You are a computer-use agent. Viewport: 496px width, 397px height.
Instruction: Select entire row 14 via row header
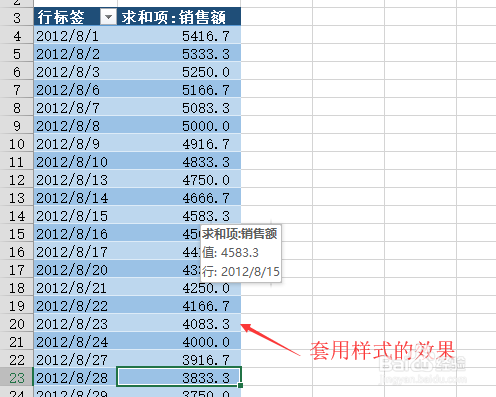tap(17, 216)
